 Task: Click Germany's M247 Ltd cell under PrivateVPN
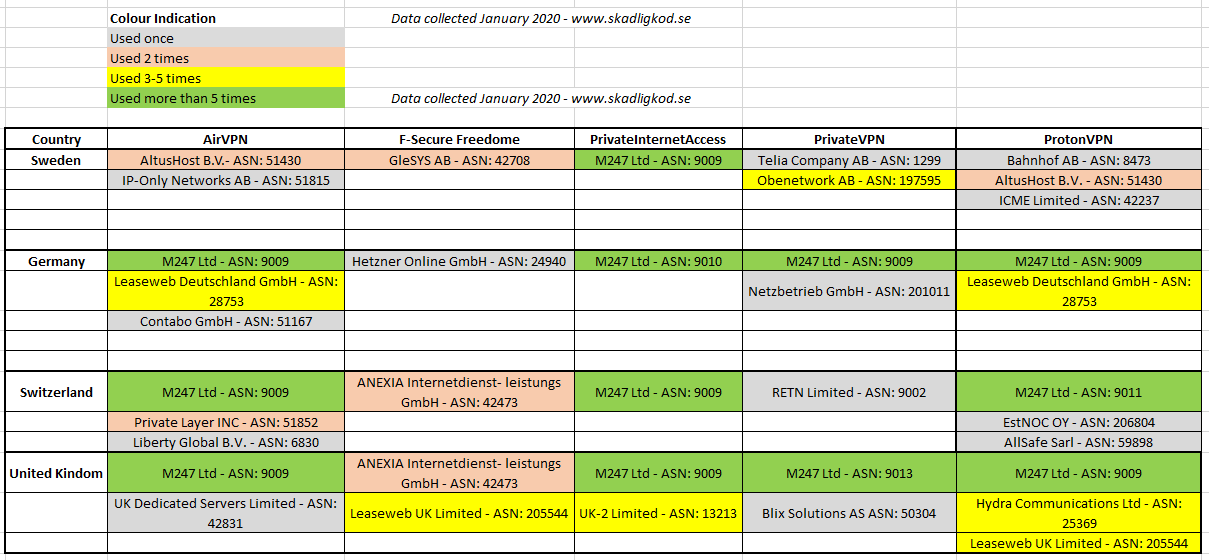click(x=849, y=261)
